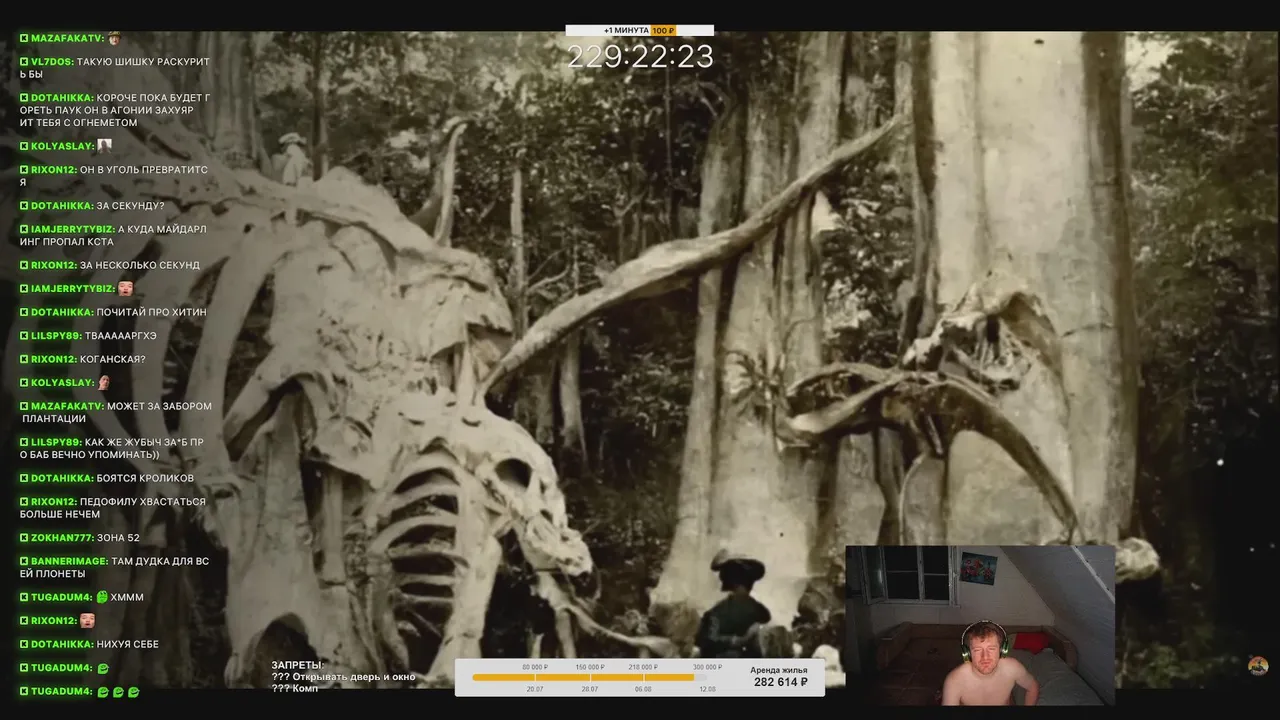1280x720 pixels.
Task: Click the Открывать дверь и окно line
Action: [x=343, y=677]
